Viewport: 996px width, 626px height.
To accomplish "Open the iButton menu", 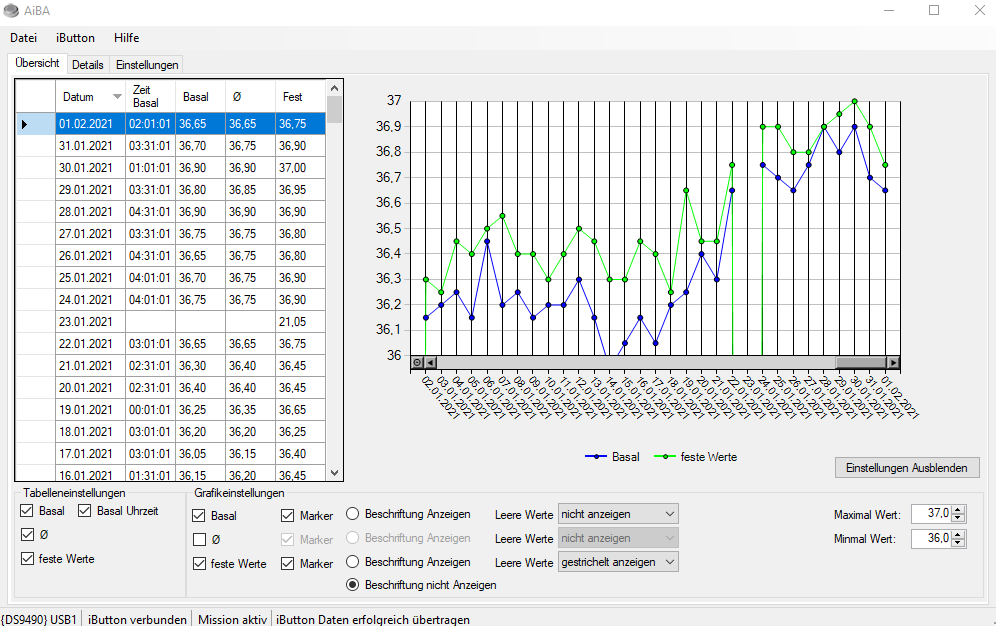I will [x=75, y=37].
